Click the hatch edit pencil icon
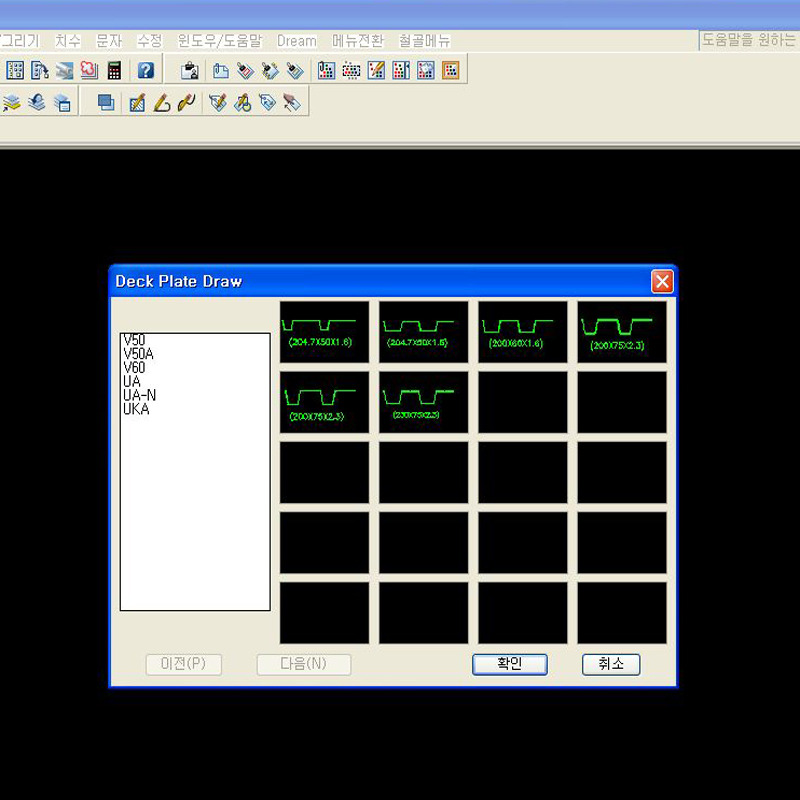Screen dimensions: 800x800 (138, 102)
